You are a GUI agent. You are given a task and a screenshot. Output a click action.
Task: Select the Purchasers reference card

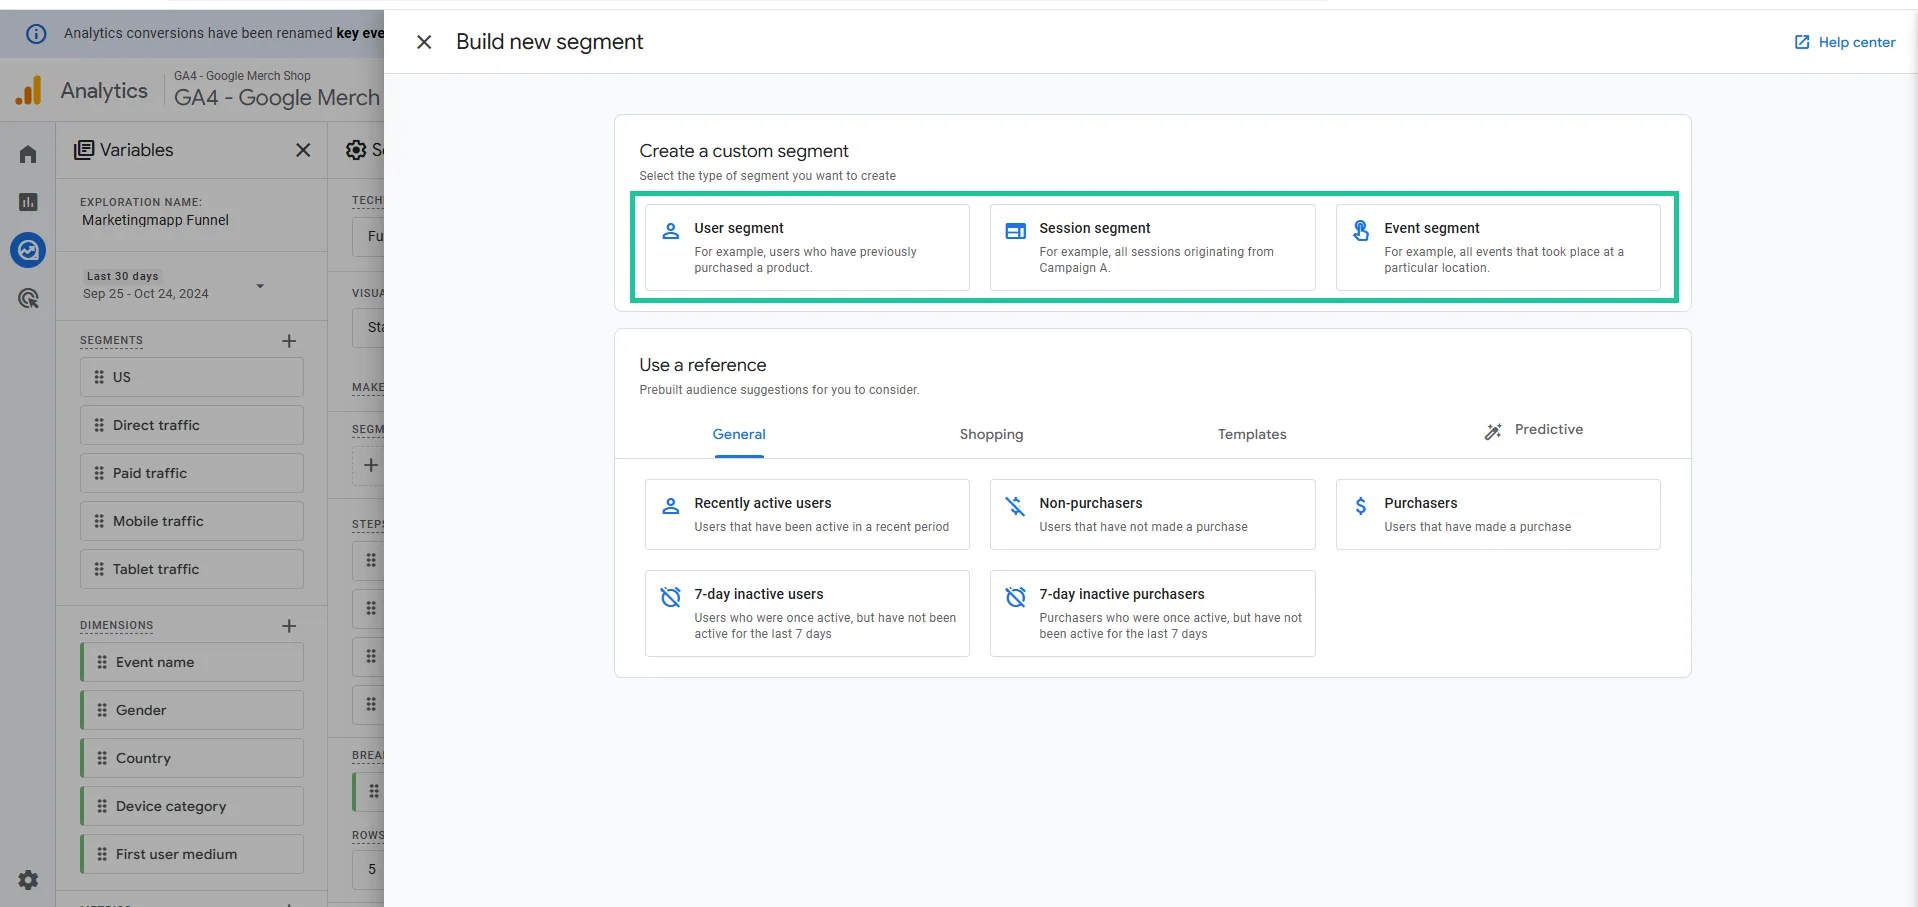coord(1498,514)
